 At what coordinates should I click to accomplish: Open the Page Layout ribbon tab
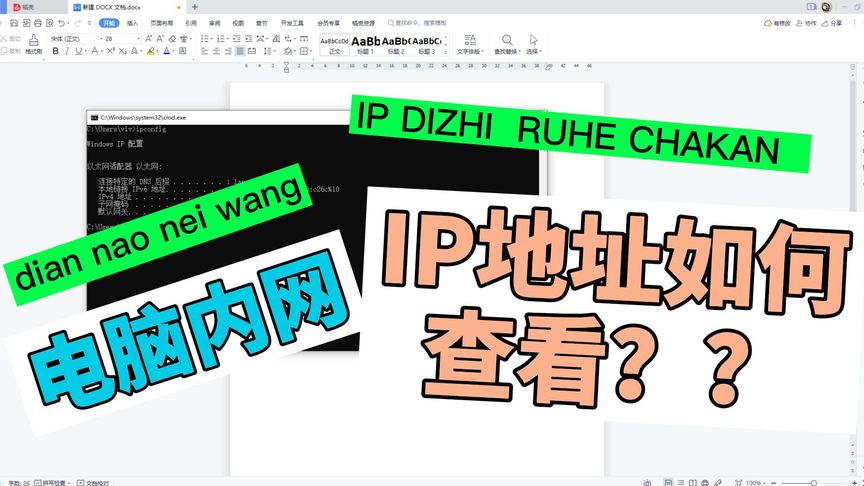point(161,23)
